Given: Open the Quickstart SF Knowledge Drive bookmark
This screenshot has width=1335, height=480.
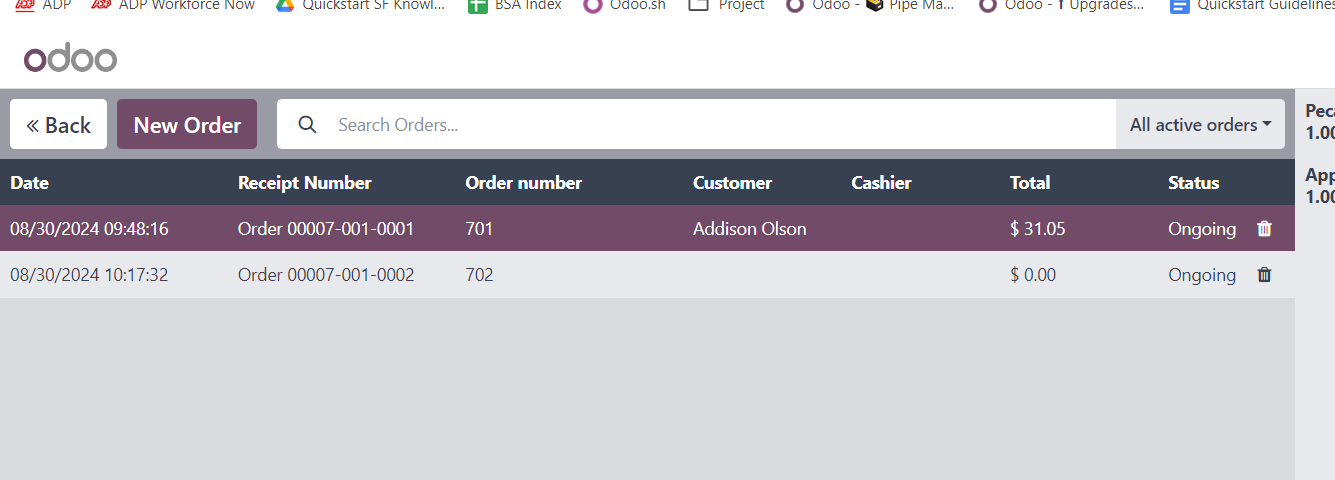Looking at the screenshot, I should (x=360, y=5).
